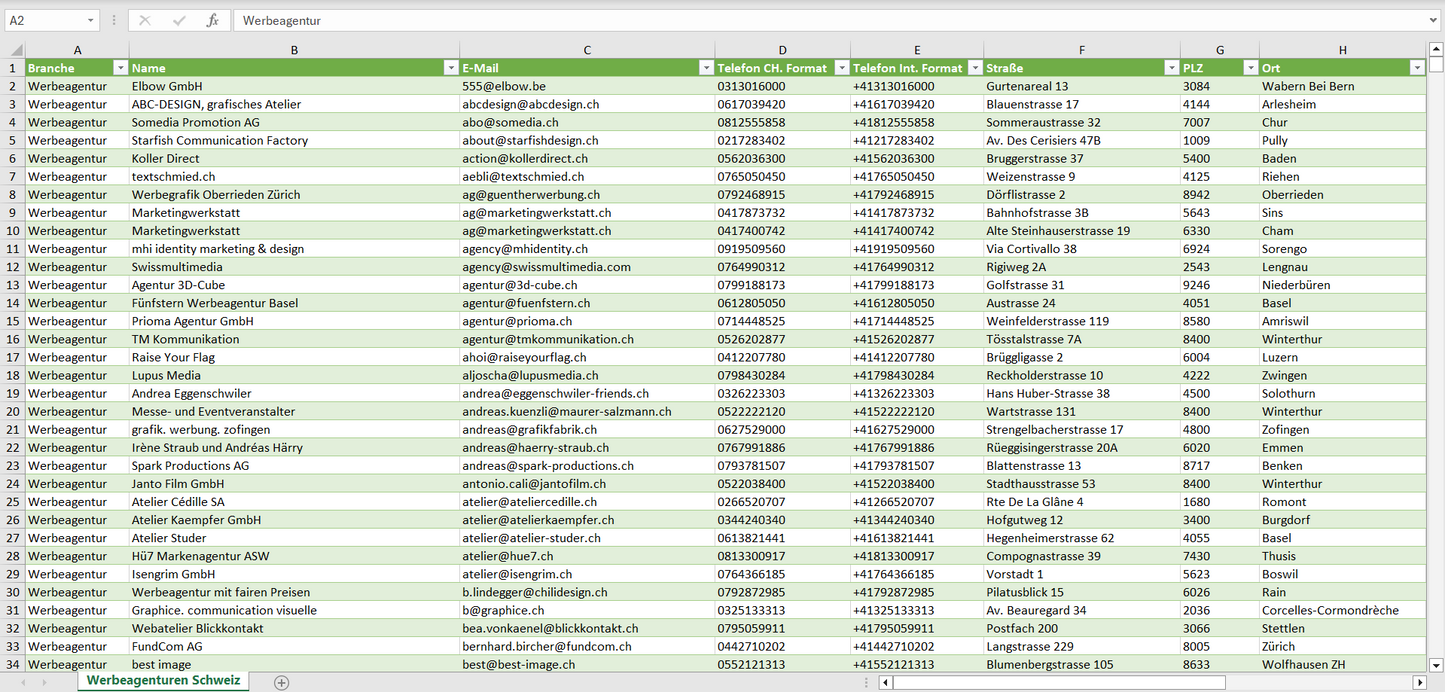Add a new sheet with plus icon

click(282, 682)
